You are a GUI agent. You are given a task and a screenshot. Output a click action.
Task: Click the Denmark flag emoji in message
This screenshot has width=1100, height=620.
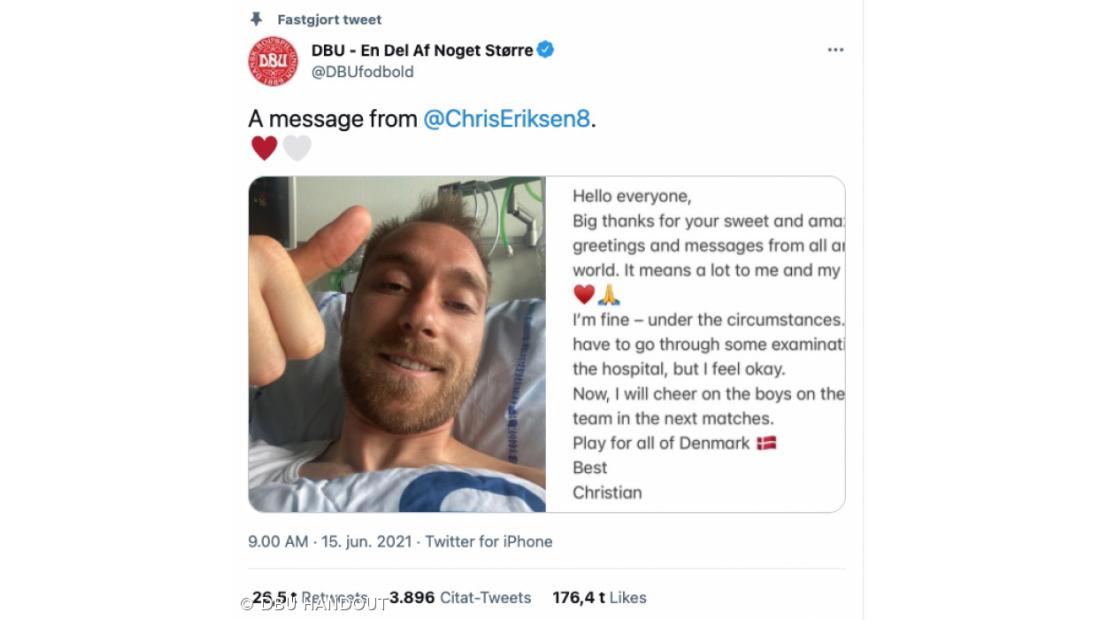tap(766, 443)
